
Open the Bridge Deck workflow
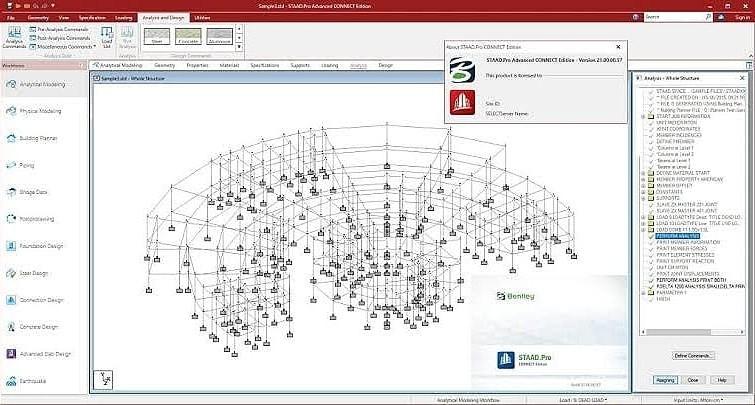[28, 192]
